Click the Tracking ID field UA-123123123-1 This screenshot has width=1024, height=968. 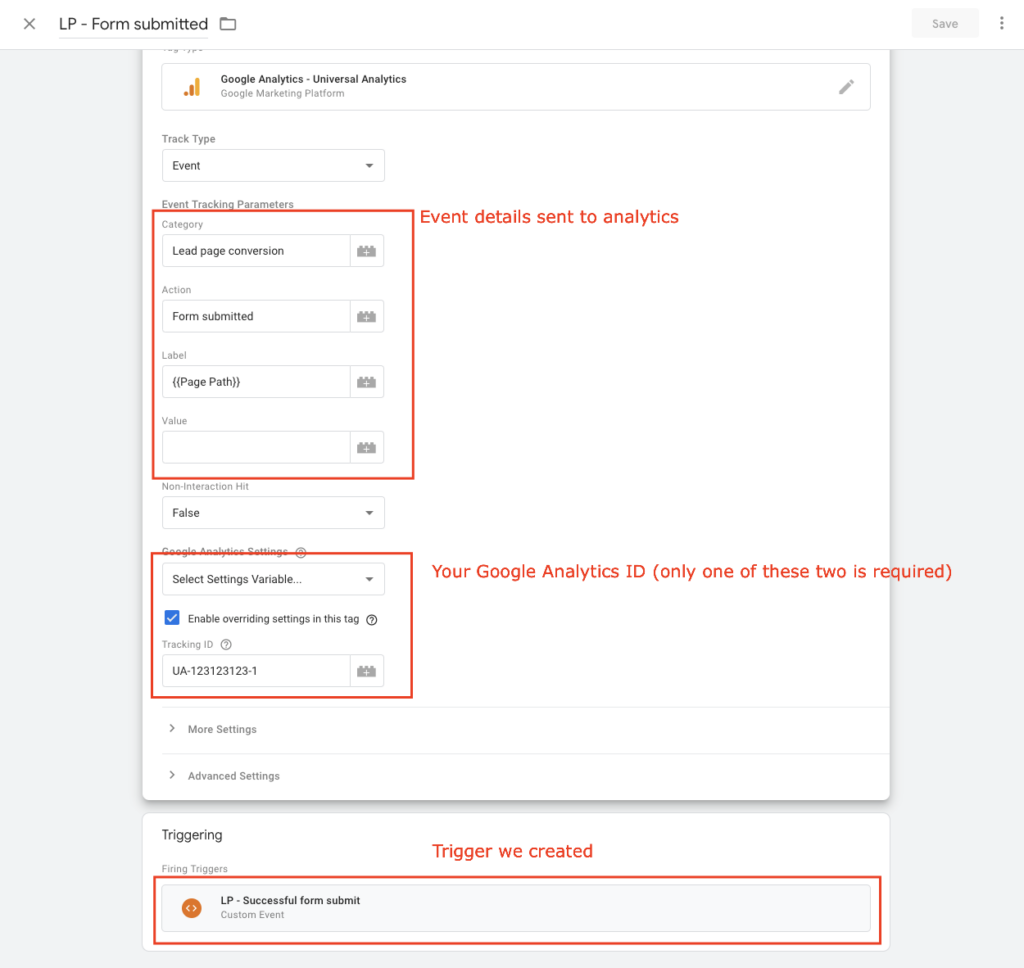click(x=256, y=671)
